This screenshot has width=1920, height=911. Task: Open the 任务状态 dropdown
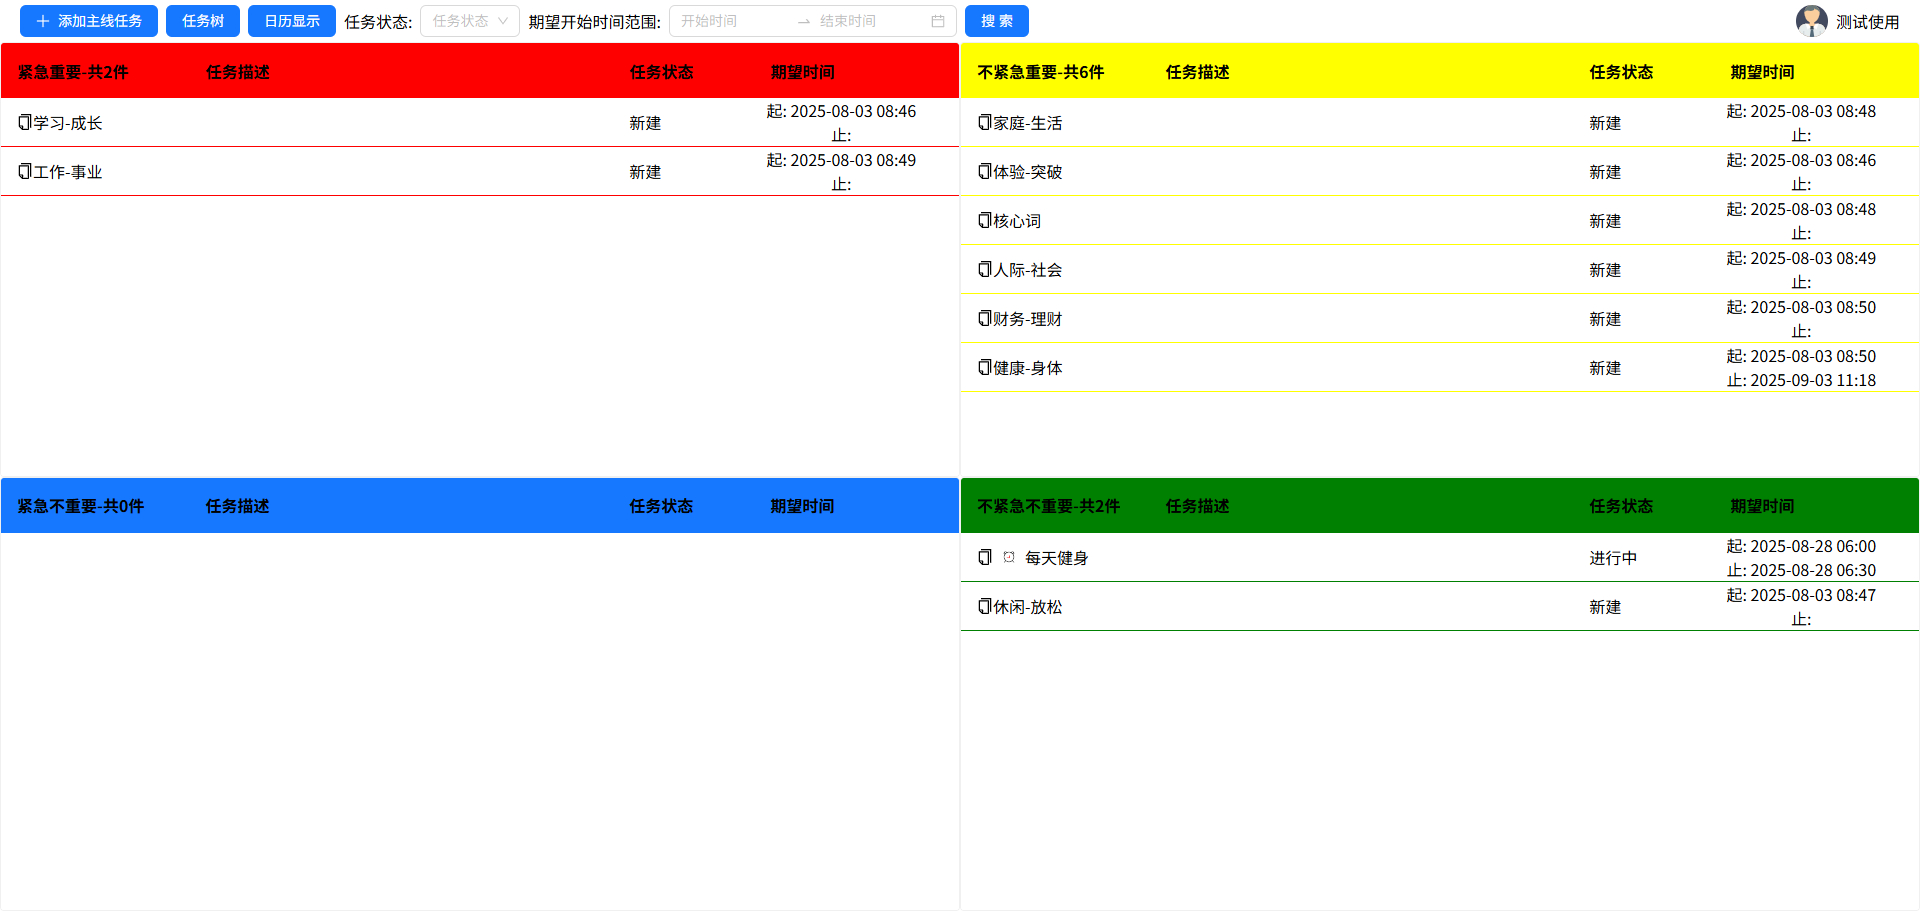coord(470,21)
